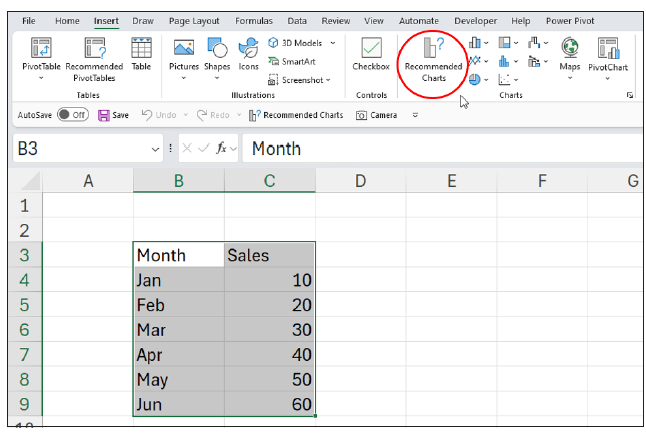This screenshot has width=646, height=447.
Task: Select column F header
Action: click(542, 180)
